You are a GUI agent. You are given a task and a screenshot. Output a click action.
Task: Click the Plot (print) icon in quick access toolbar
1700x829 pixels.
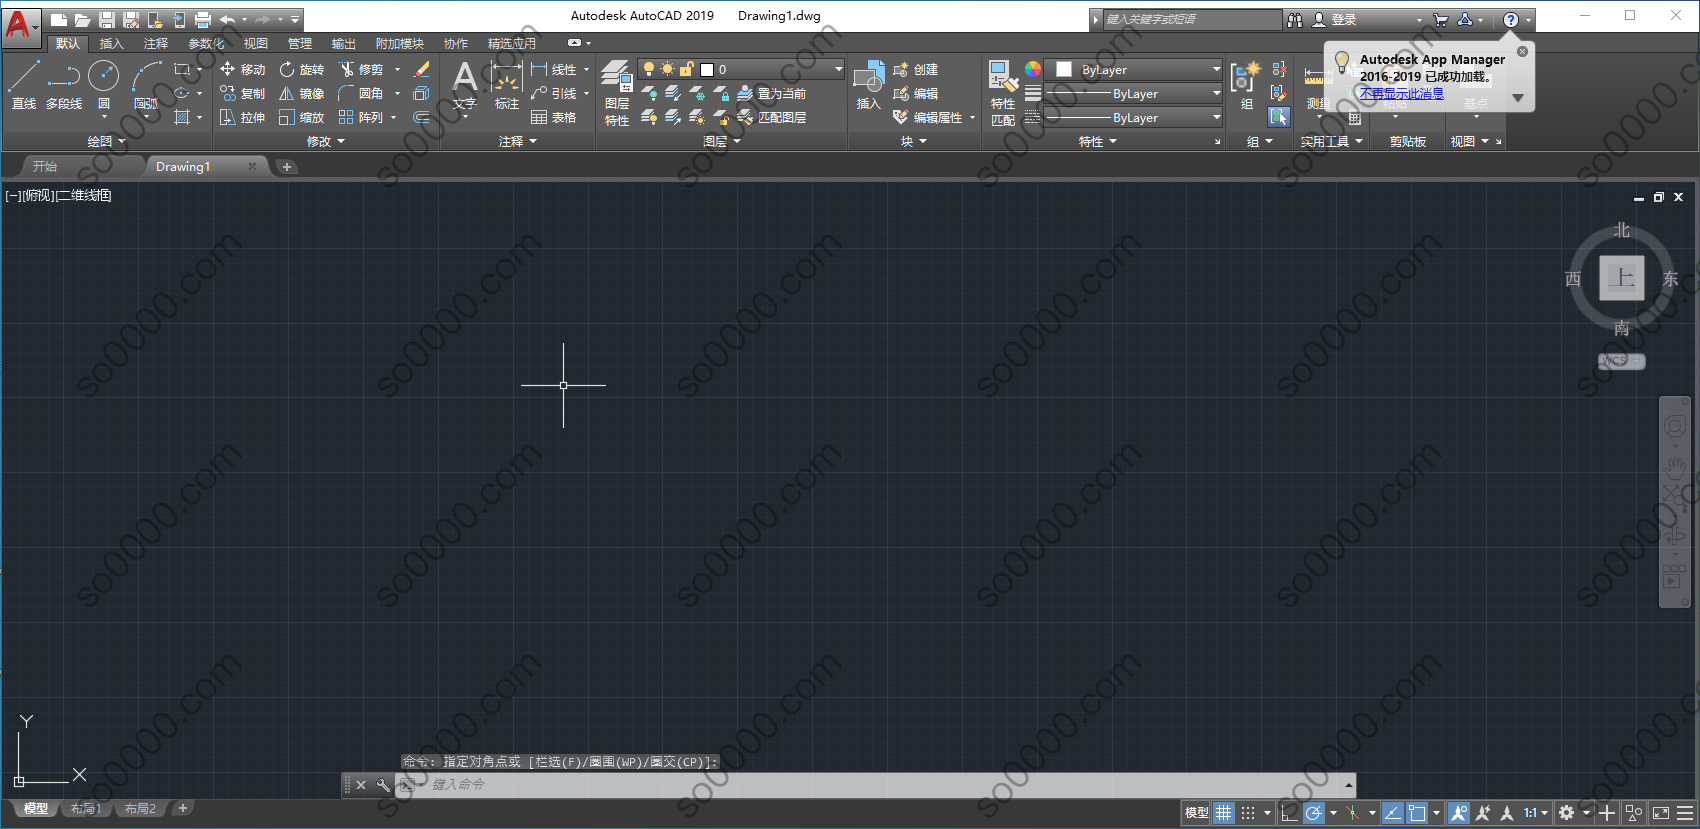click(203, 19)
